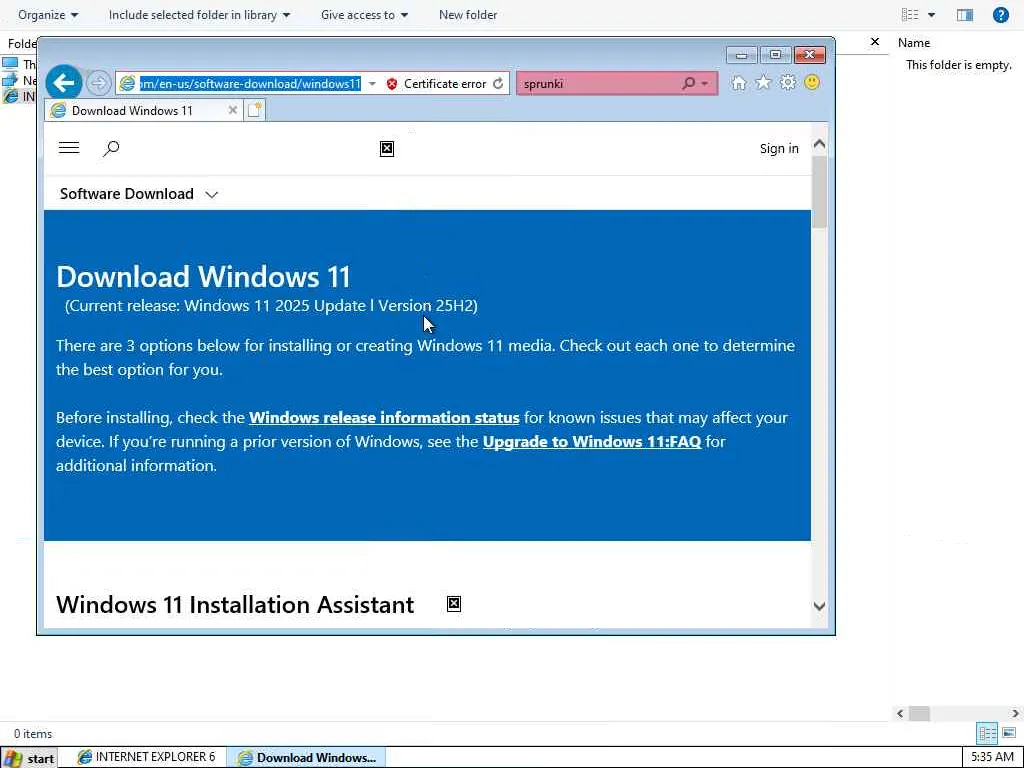Image resolution: width=1024 pixels, height=768 pixels.
Task: Open the address bar dropdown arrow
Action: click(x=372, y=84)
